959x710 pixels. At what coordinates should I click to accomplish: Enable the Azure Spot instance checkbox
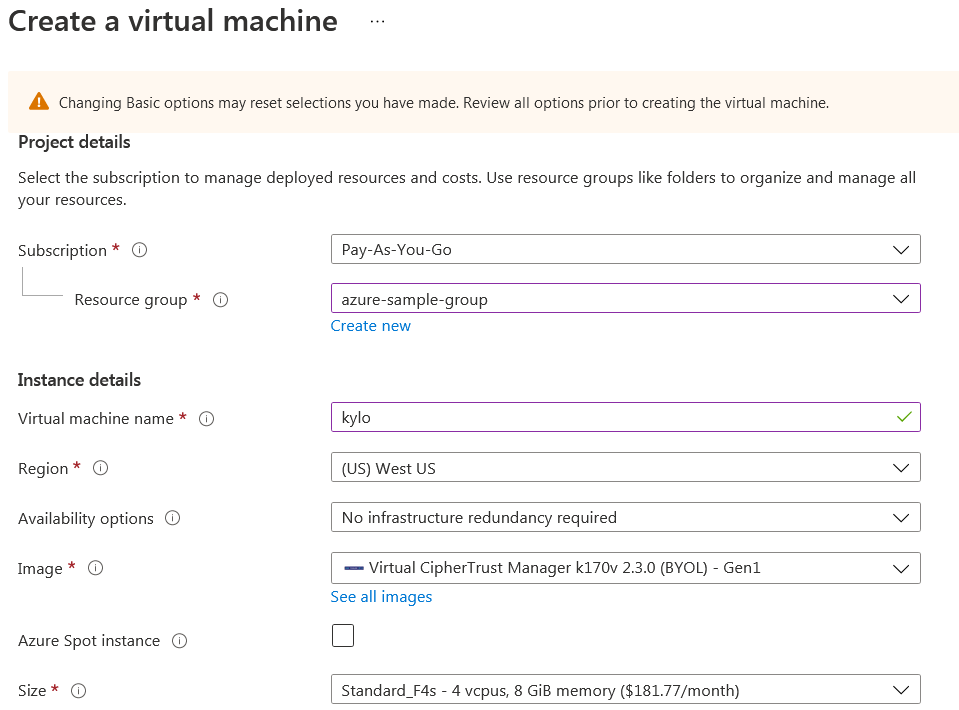tap(343, 636)
